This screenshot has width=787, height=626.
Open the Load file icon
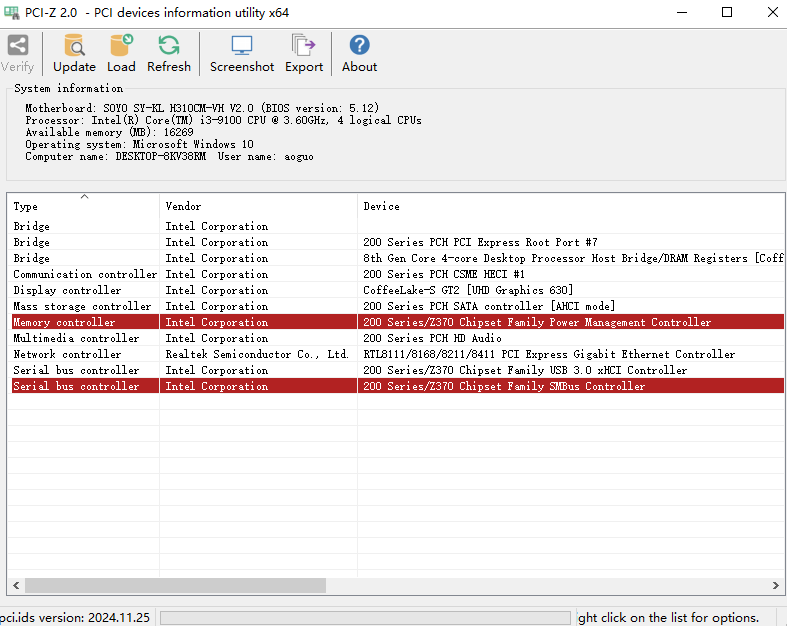click(121, 46)
